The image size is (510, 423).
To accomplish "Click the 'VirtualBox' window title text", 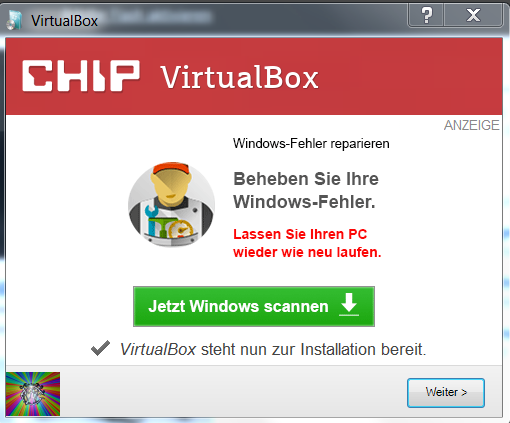I will [64, 21].
